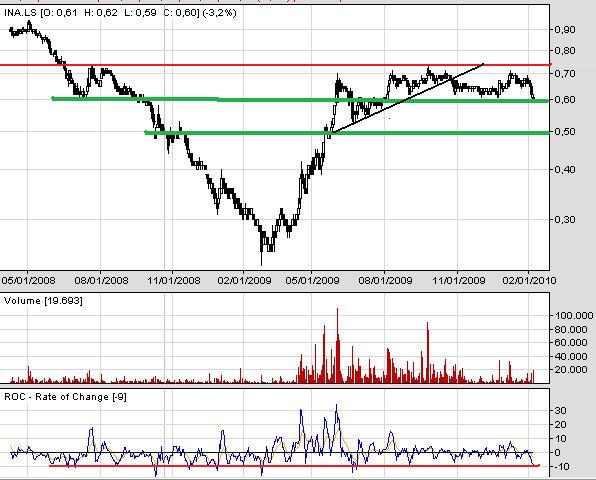Click the -10 ROC axis label
This screenshot has width=596, height=480.
coord(561,466)
